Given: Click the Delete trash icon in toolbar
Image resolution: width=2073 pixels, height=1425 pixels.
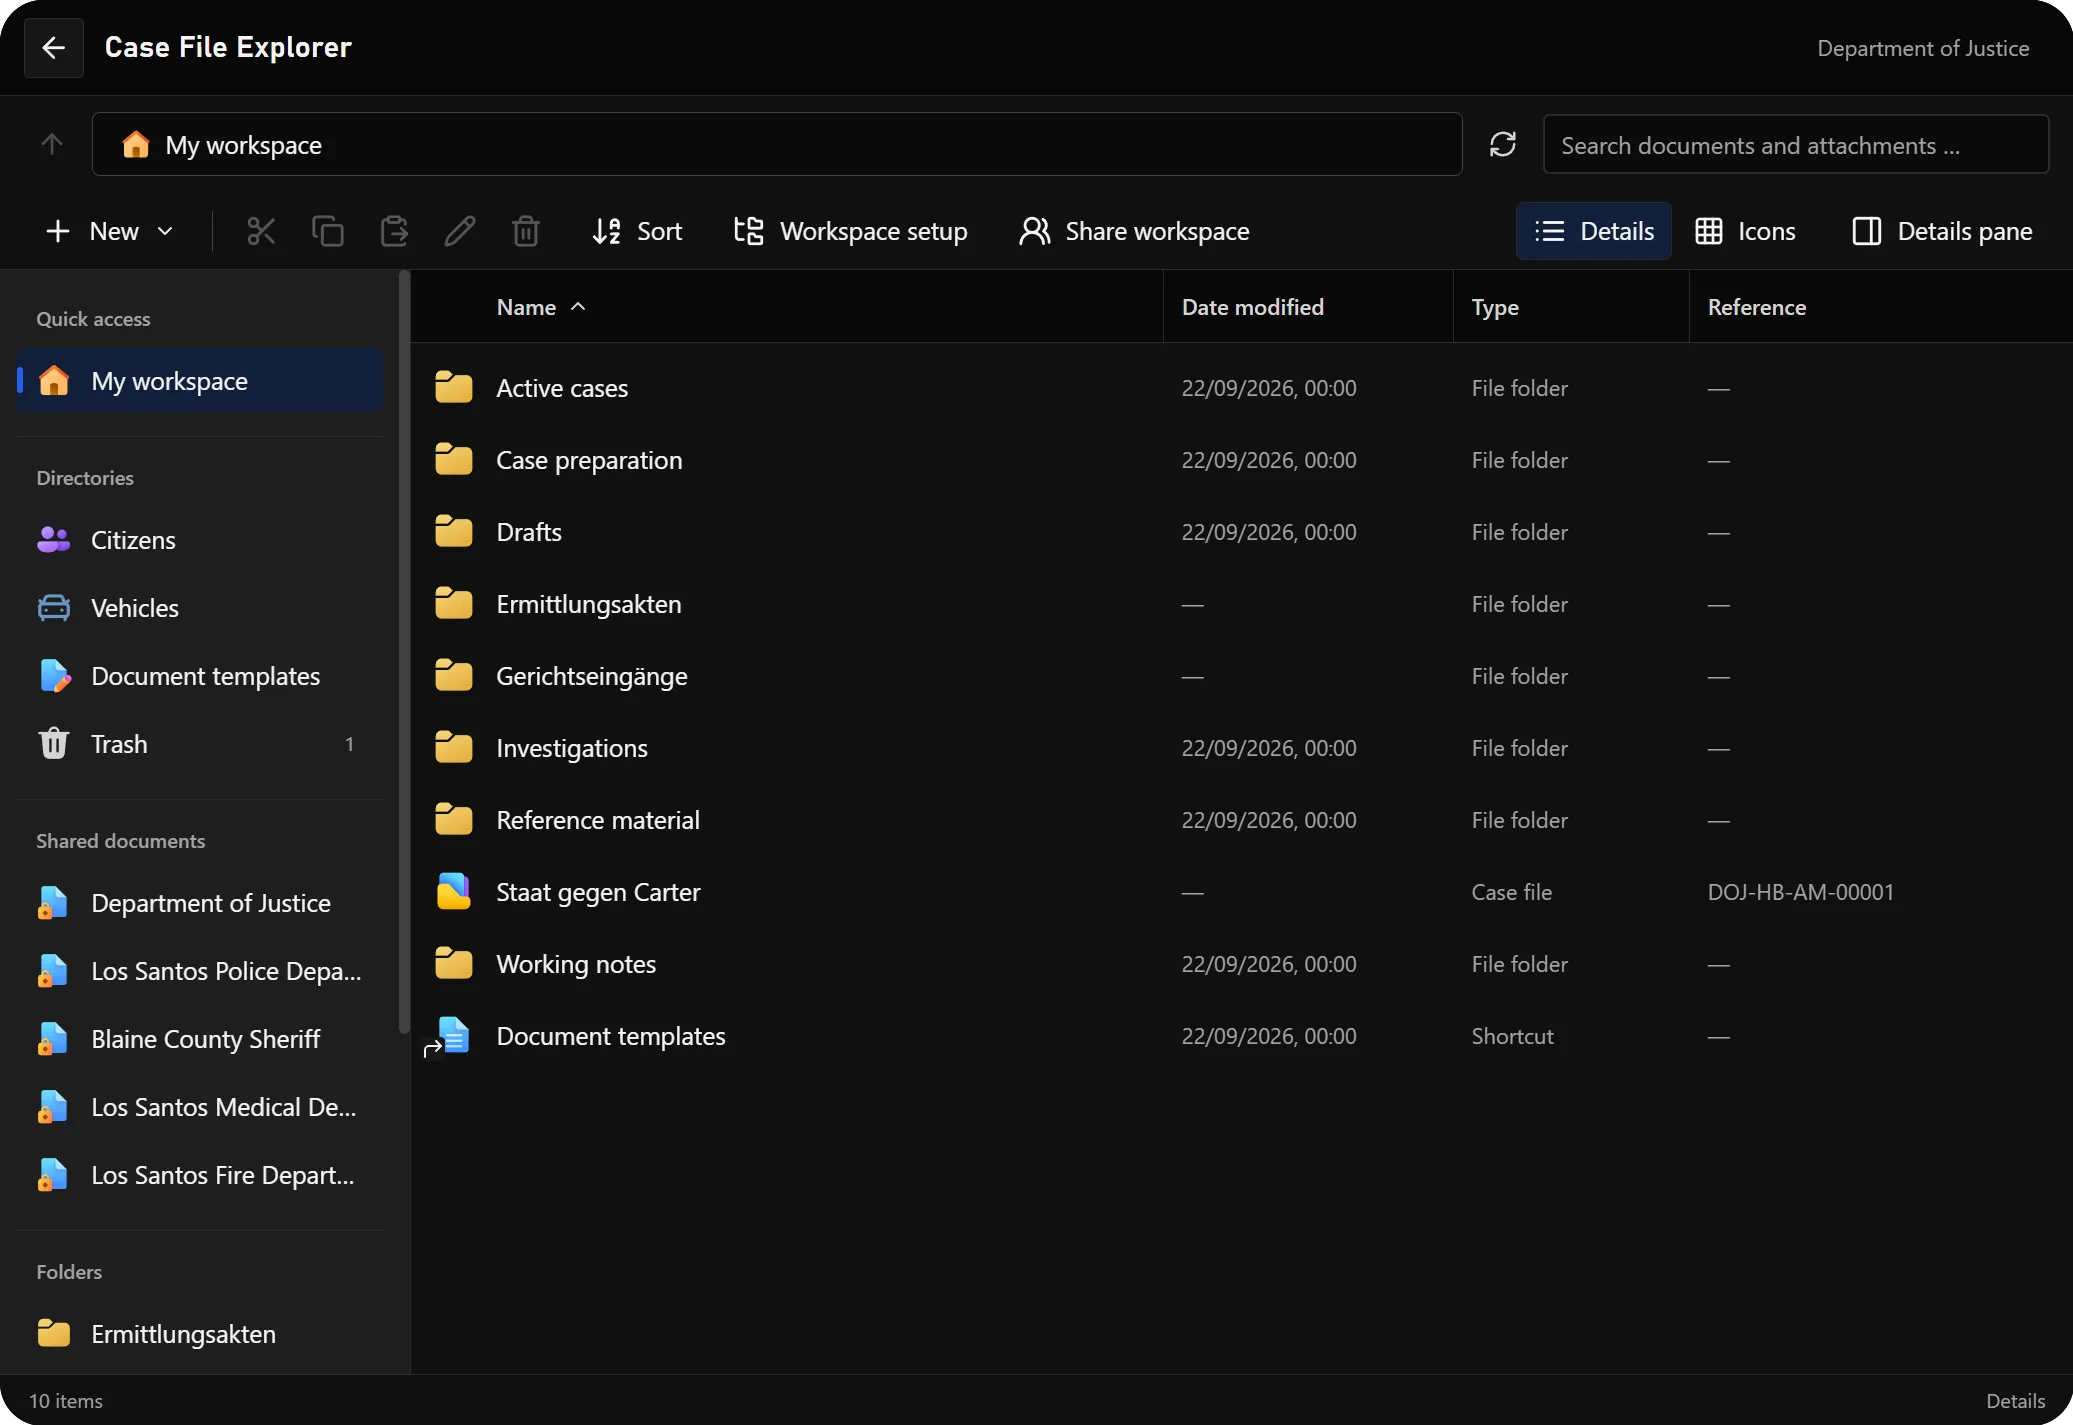Looking at the screenshot, I should [x=526, y=231].
